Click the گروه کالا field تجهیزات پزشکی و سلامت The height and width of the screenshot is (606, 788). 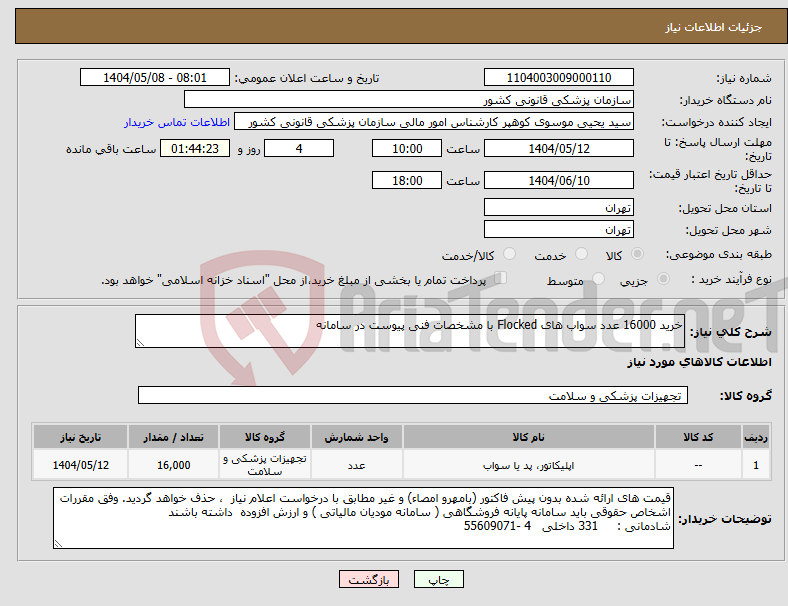click(x=413, y=395)
